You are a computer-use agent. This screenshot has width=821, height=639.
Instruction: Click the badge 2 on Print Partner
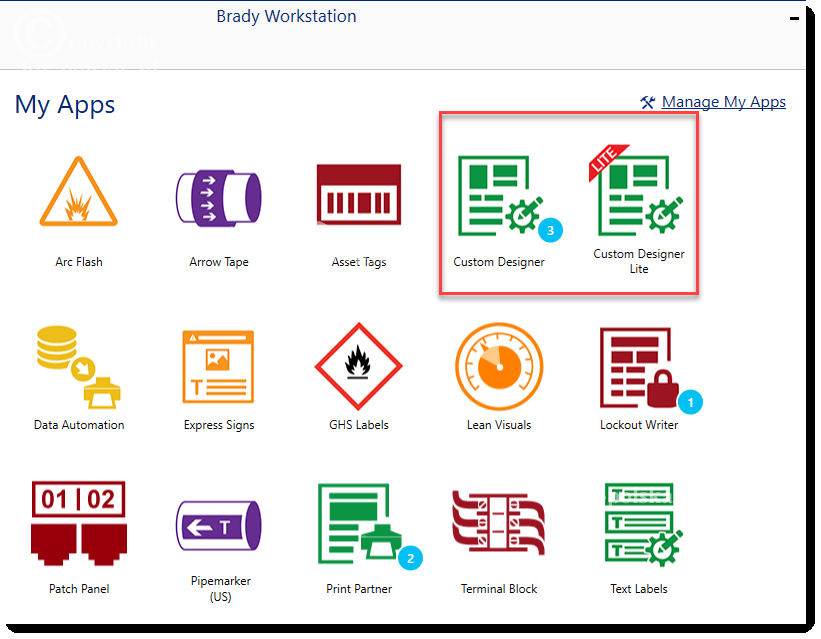coord(410,558)
